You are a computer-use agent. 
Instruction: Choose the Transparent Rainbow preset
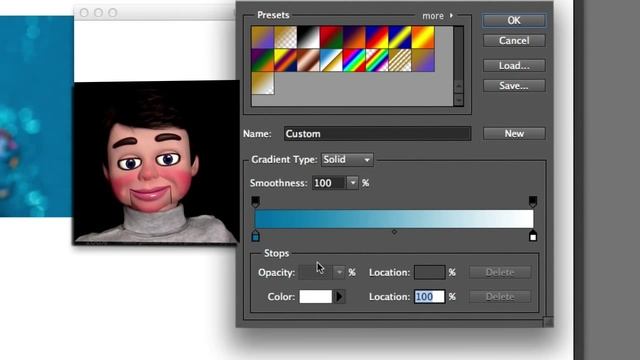pos(377,60)
